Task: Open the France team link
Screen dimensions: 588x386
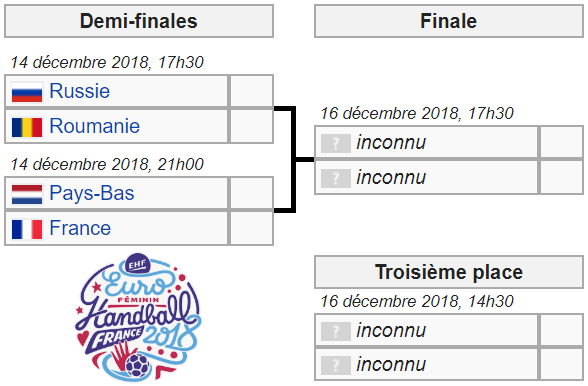Action: 80,228
